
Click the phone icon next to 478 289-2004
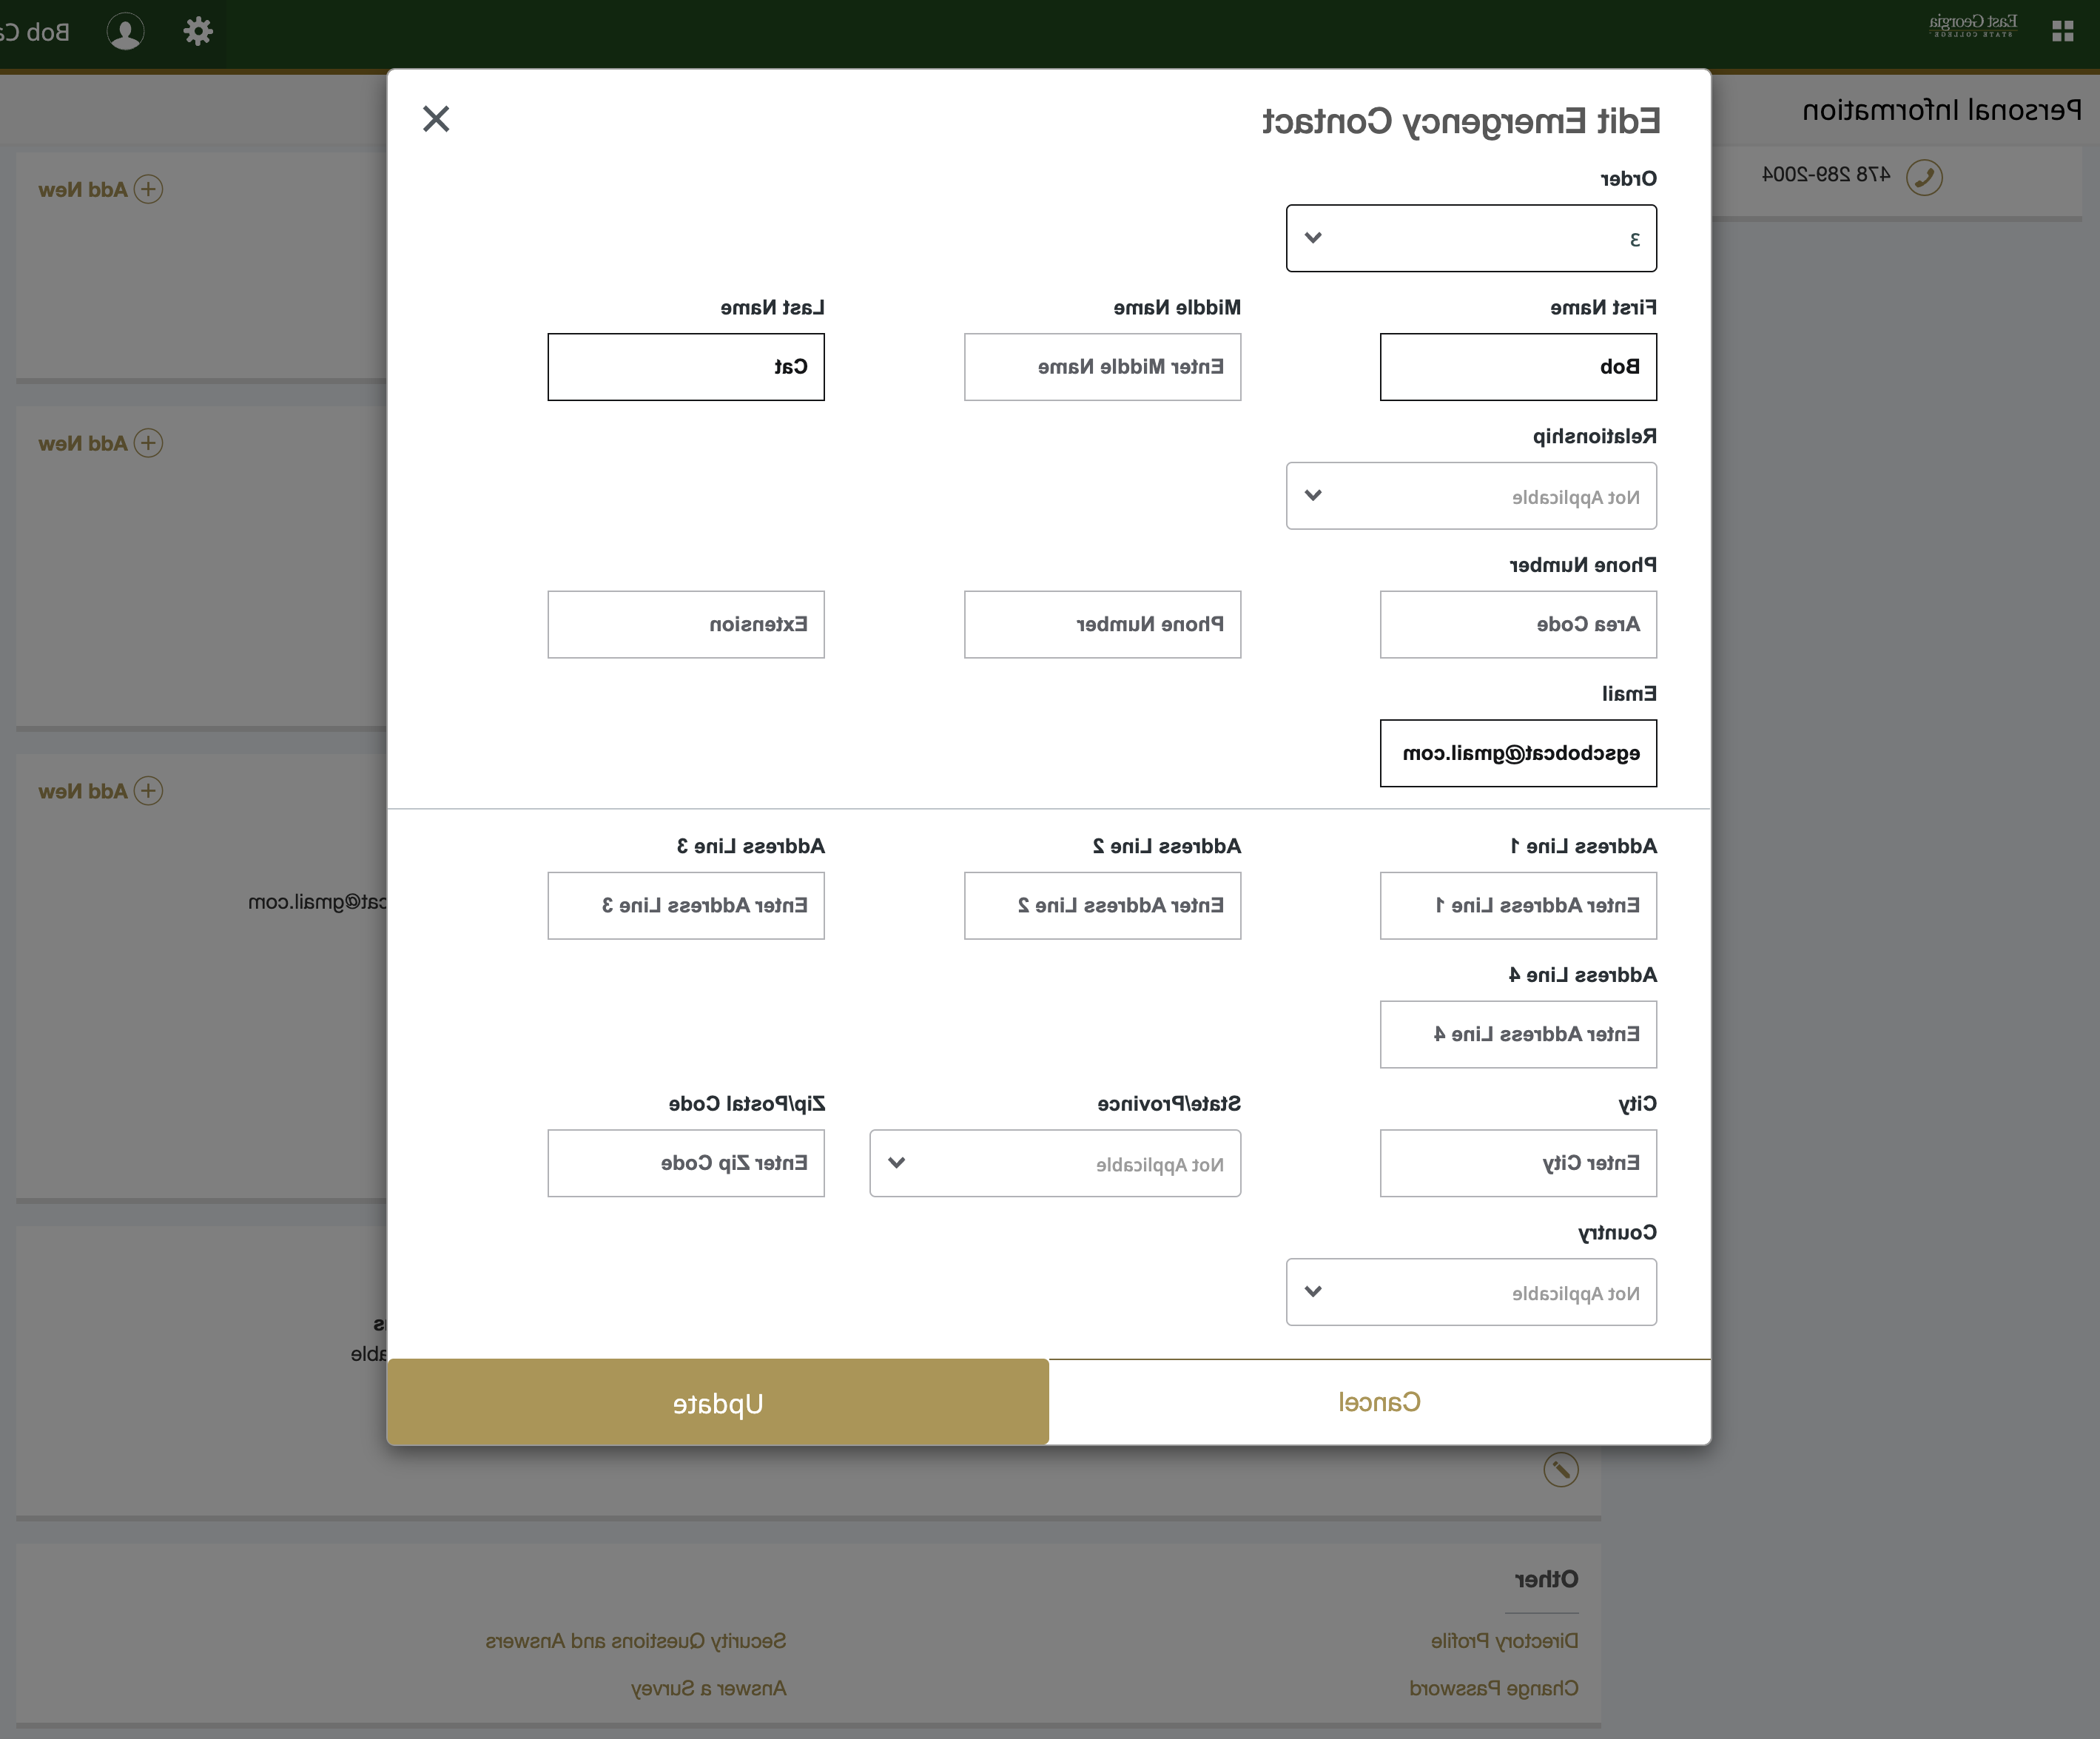tap(1924, 177)
